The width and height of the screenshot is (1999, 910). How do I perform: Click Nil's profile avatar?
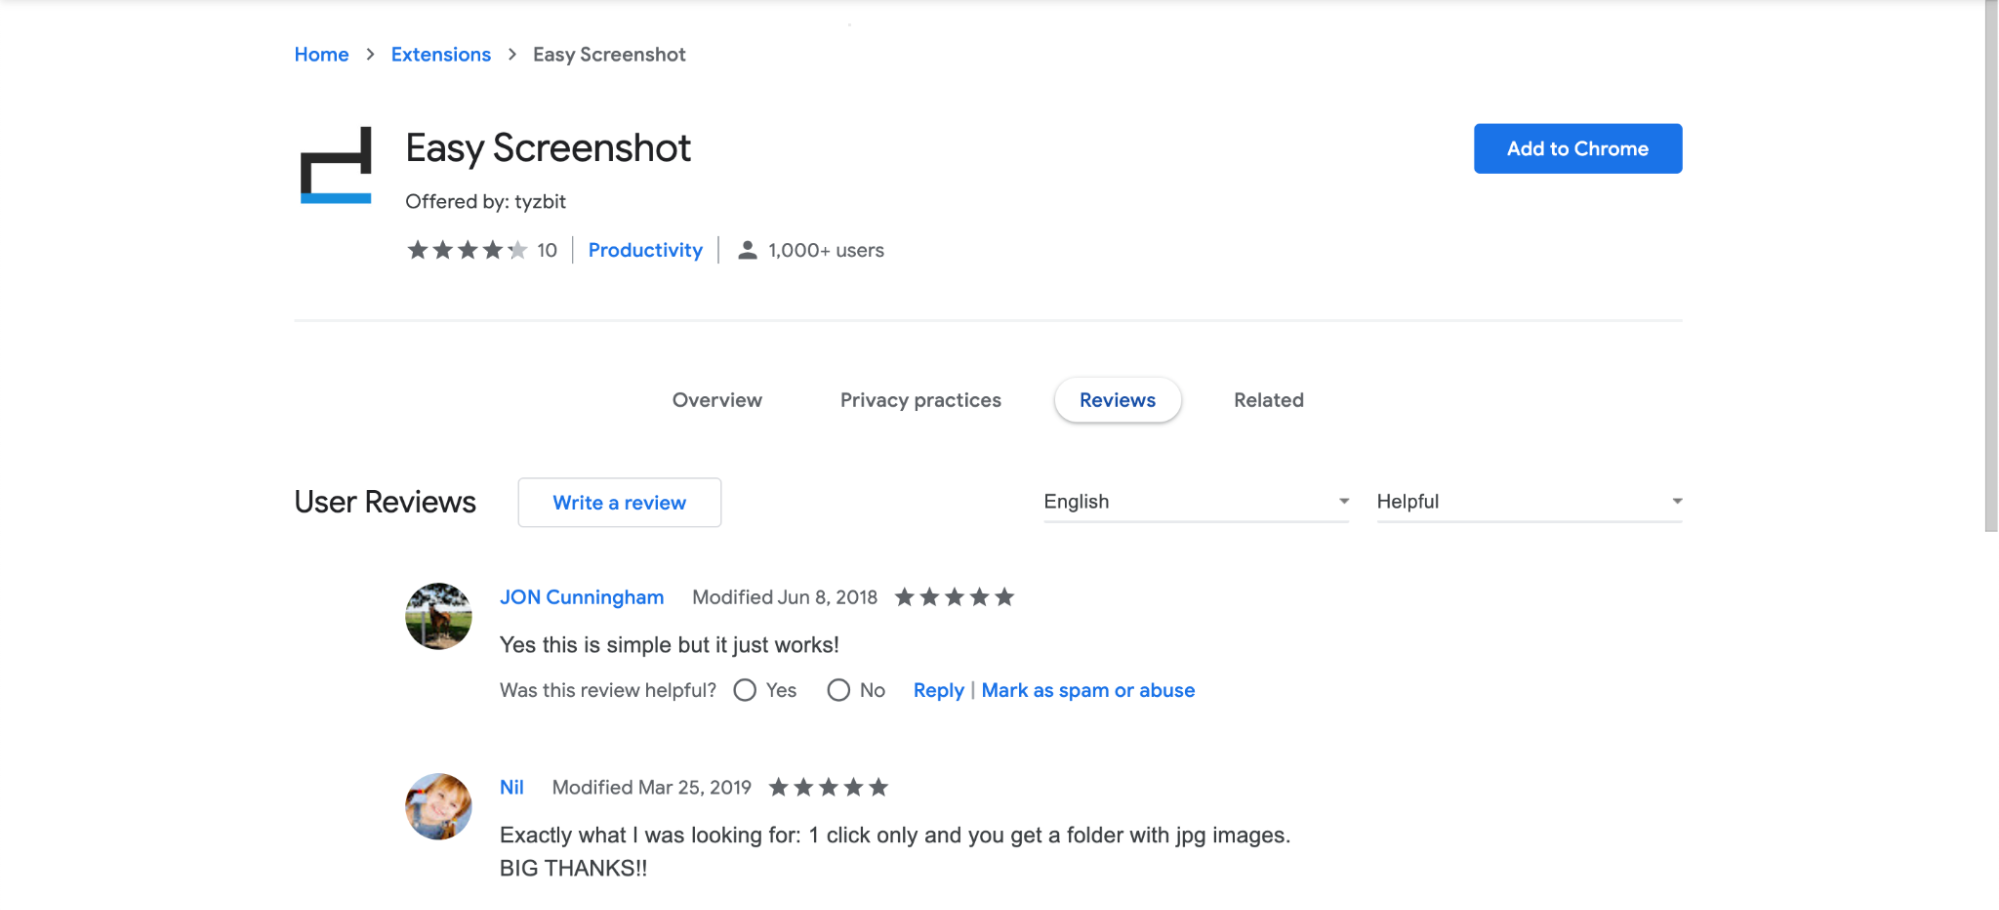pyautogui.click(x=438, y=806)
